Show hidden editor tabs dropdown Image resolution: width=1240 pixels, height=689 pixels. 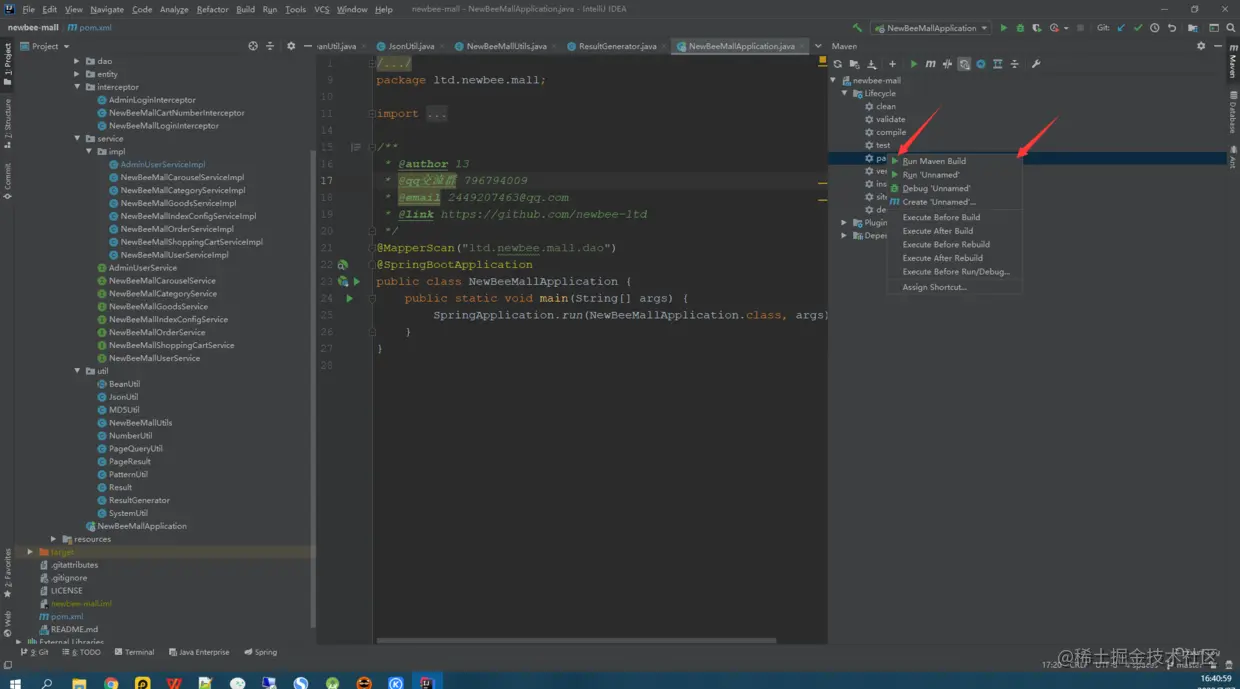(x=818, y=46)
